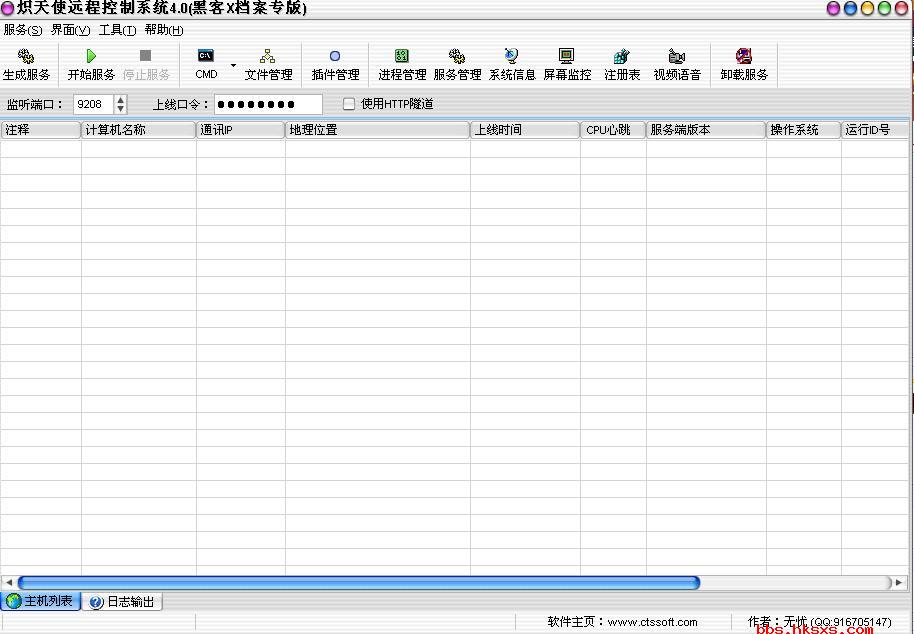This screenshot has height=634, width=914.
Task: Toggle the 使用HTTP隧道 checkbox
Action: point(349,104)
